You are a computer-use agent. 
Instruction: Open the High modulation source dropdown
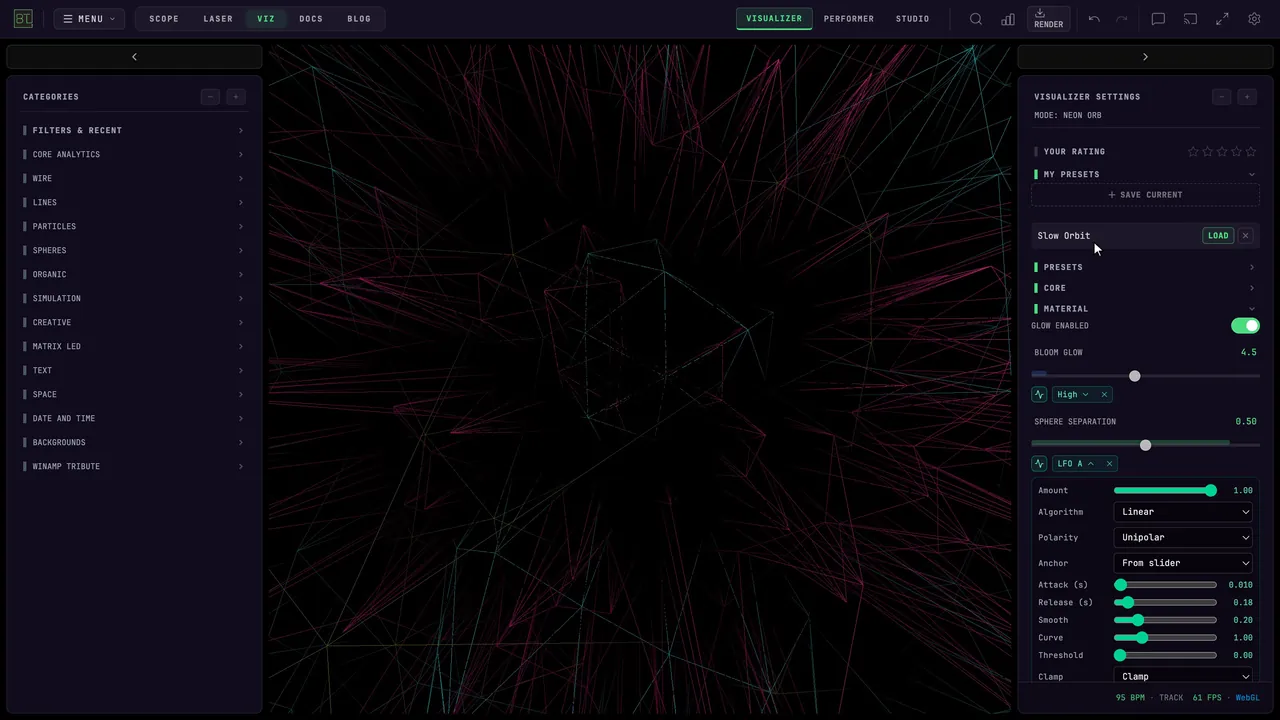pos(1073,395)
